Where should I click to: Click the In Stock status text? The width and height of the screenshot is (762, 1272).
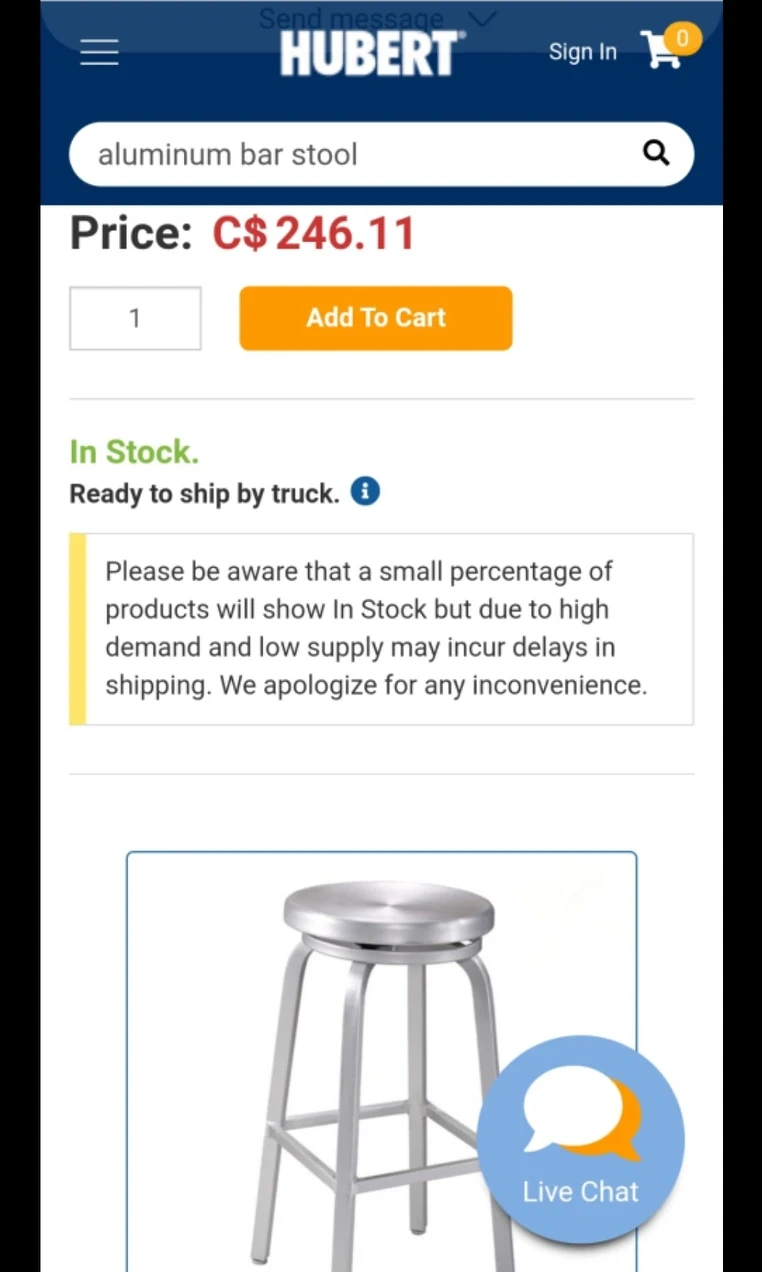[x=134, y=452]
